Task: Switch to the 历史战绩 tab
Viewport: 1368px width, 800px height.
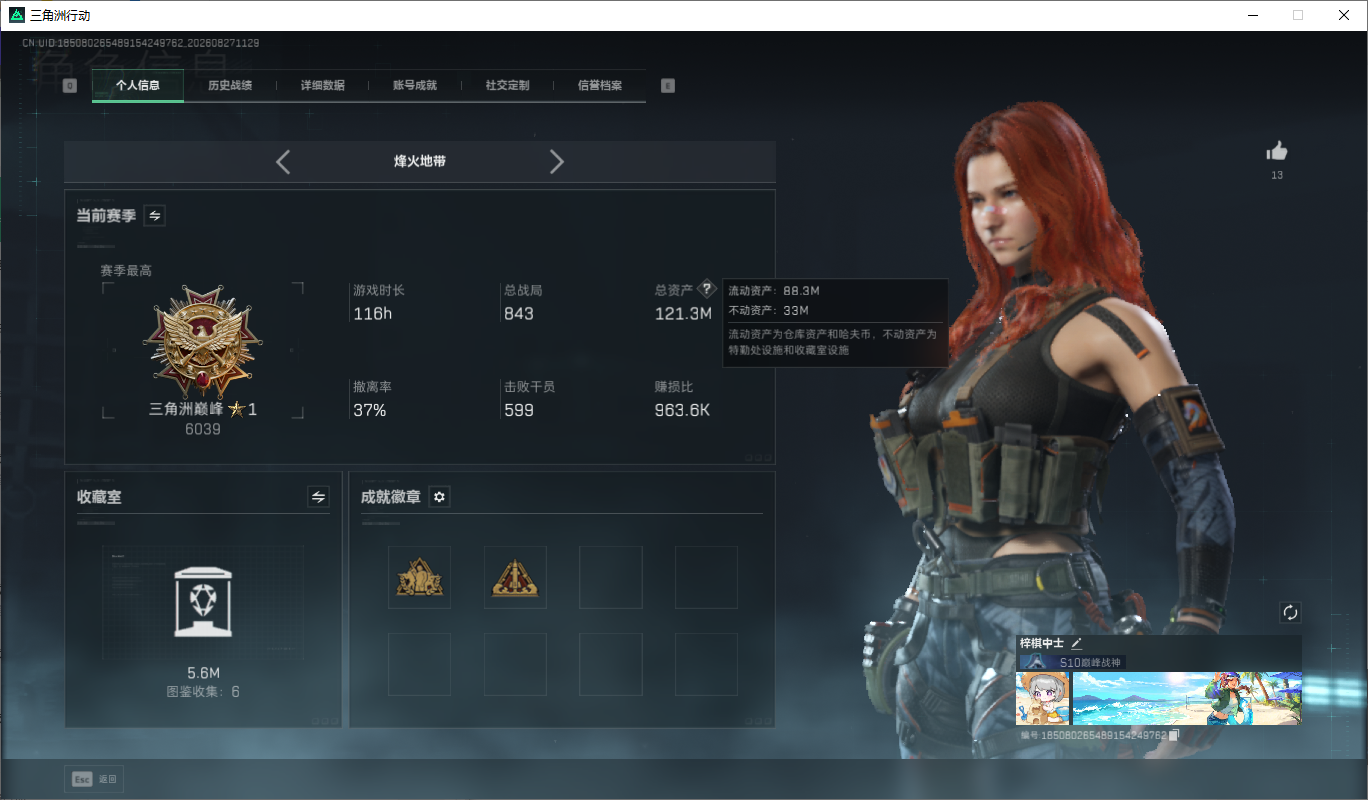Action: click(x=230, y=86)
